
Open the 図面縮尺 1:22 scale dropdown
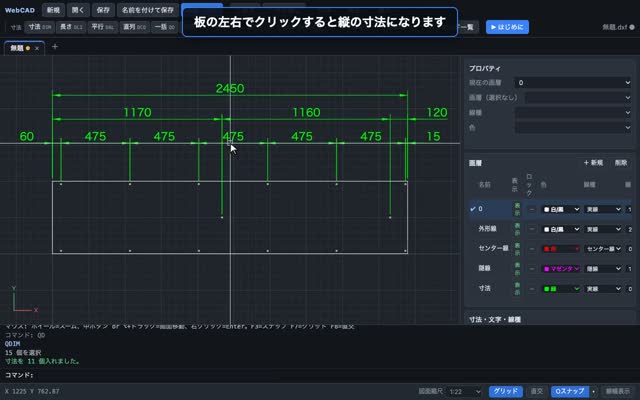point(465,391)
